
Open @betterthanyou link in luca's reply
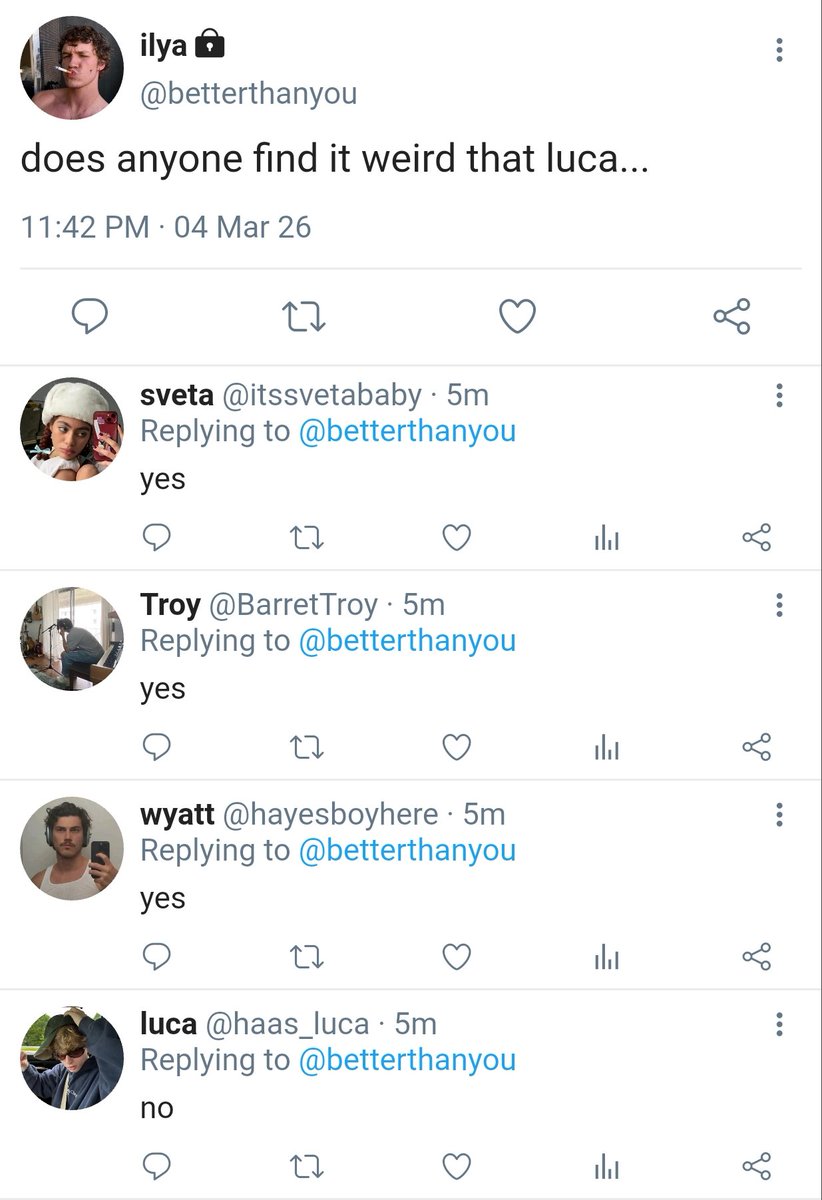[x=407, y=1059]
